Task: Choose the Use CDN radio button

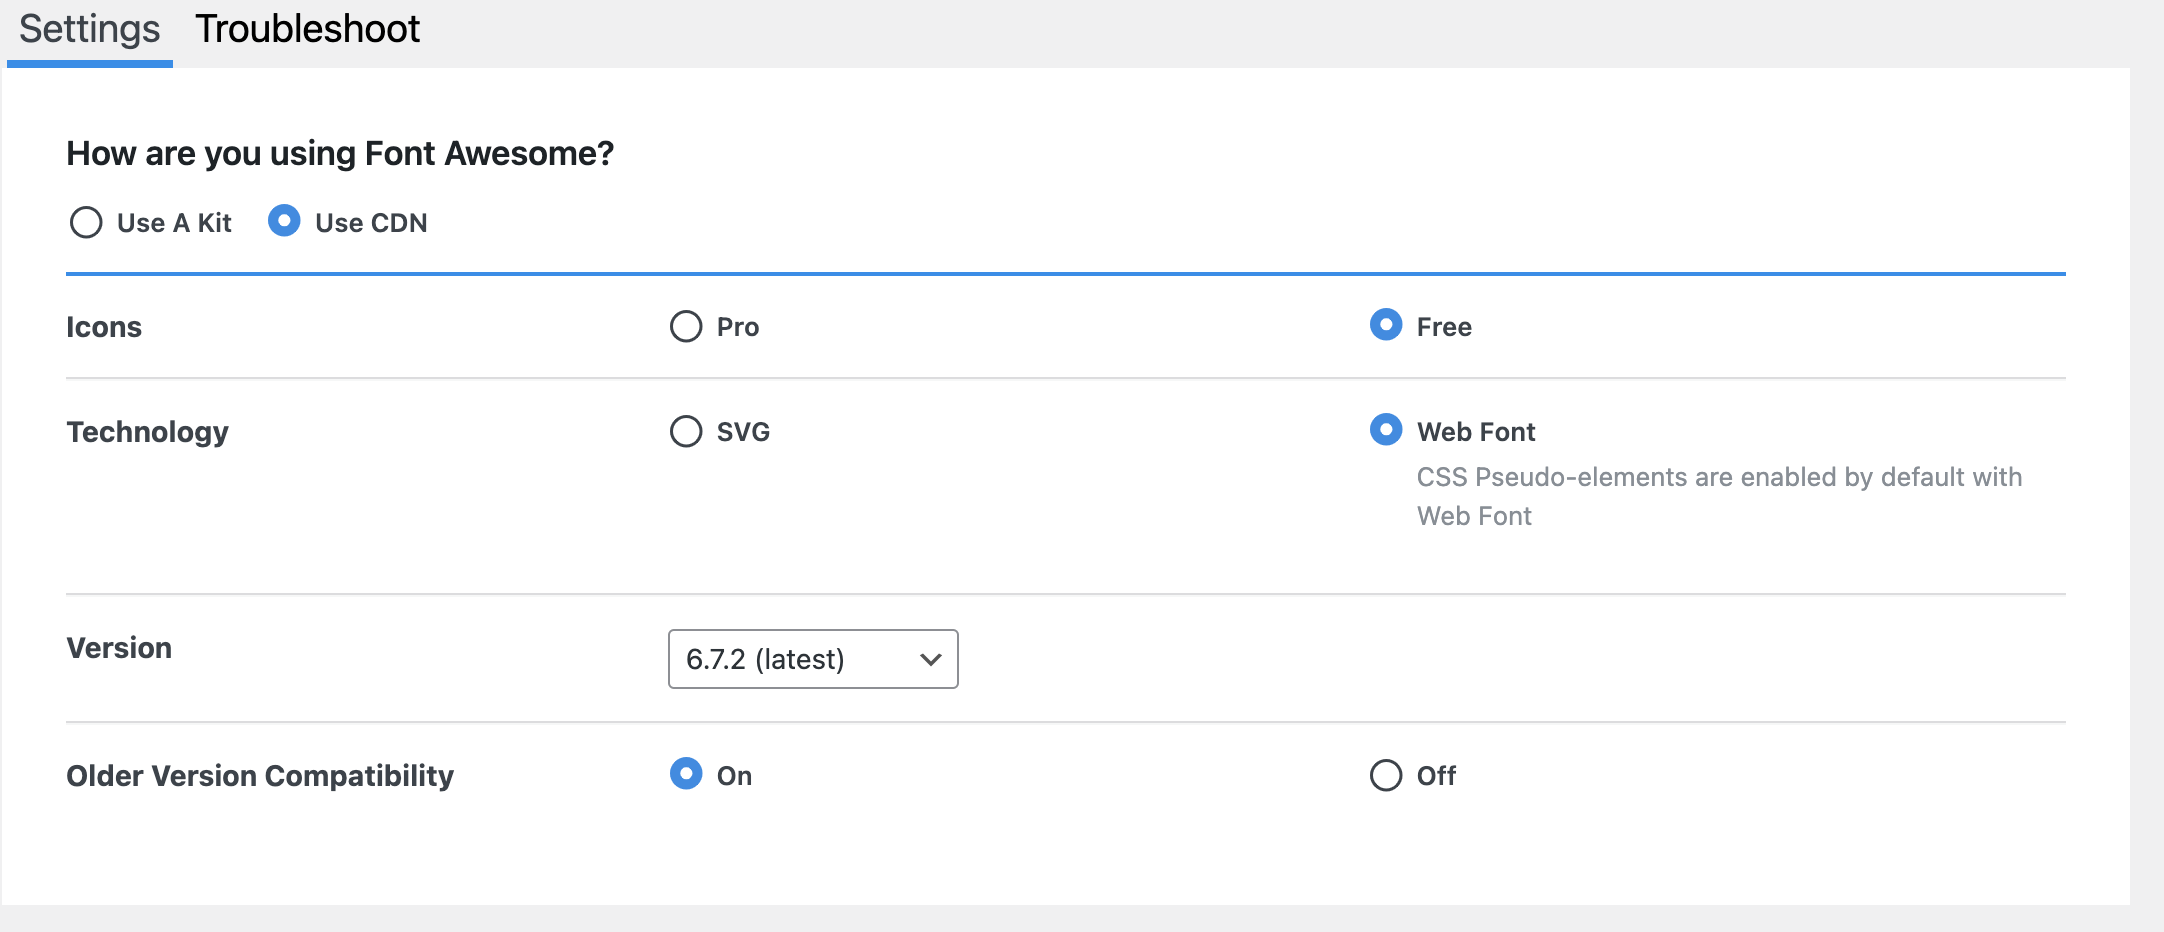Action: coord(284,221)
